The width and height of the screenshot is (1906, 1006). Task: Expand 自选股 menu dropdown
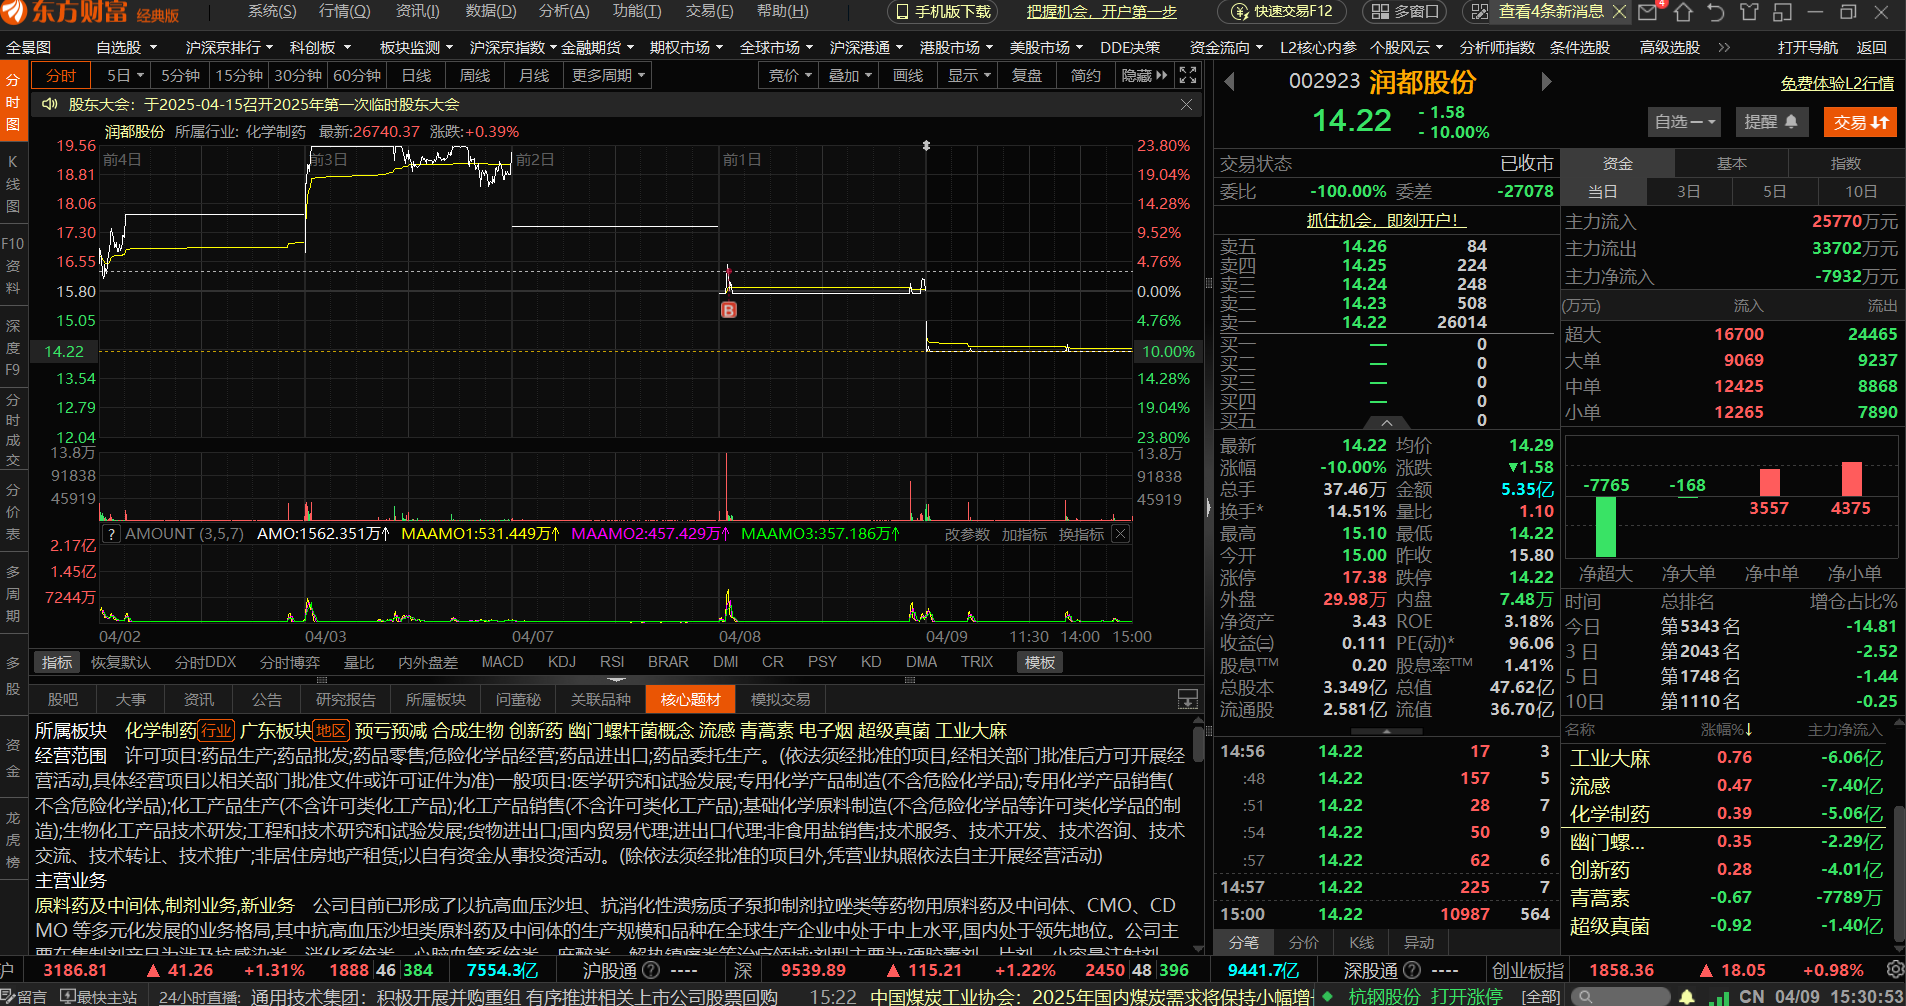tap(127, 47)
